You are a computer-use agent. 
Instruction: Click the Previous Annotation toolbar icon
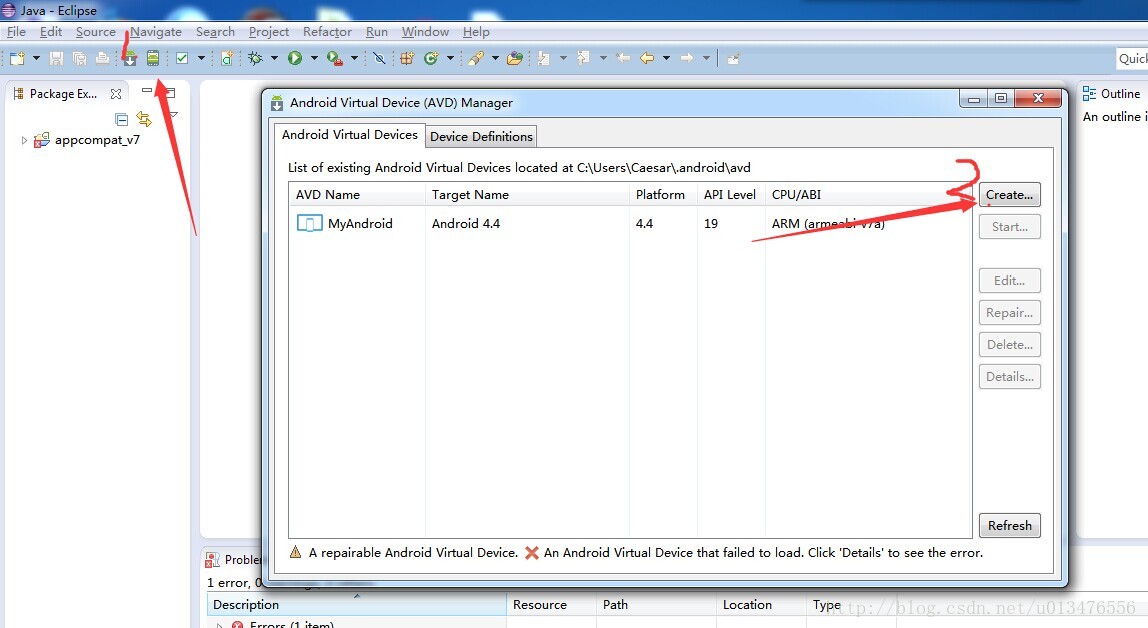pyautogui.click(x=584, y=59)
